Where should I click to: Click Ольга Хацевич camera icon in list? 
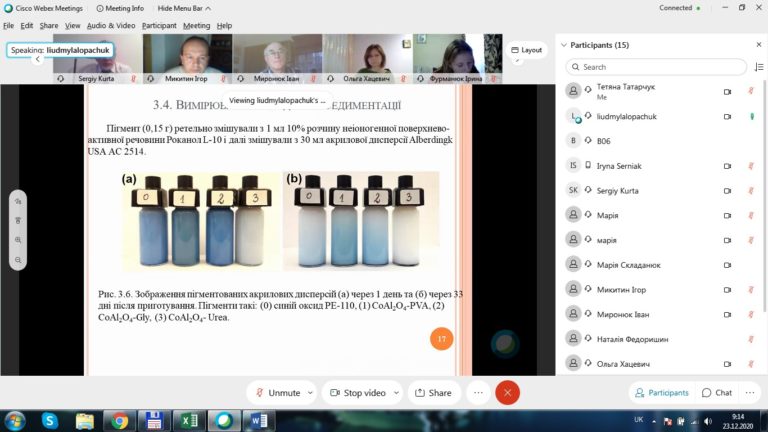tap(727, 364)
